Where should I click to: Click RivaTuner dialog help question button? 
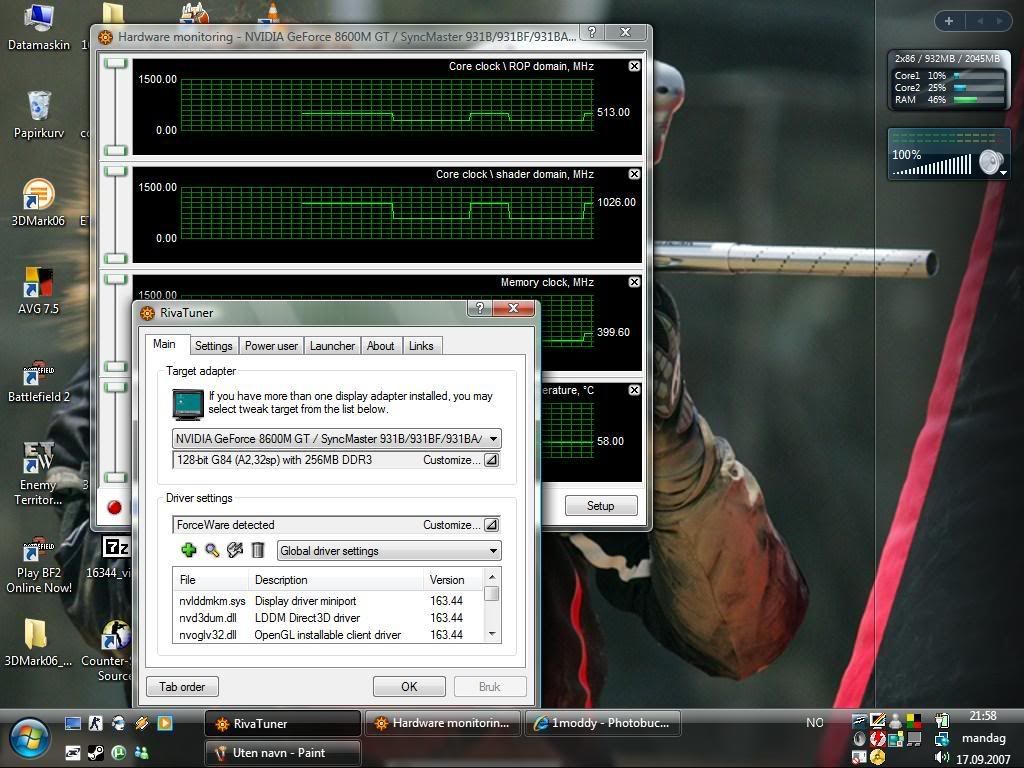pyautogui.click(x=480, y=308)
